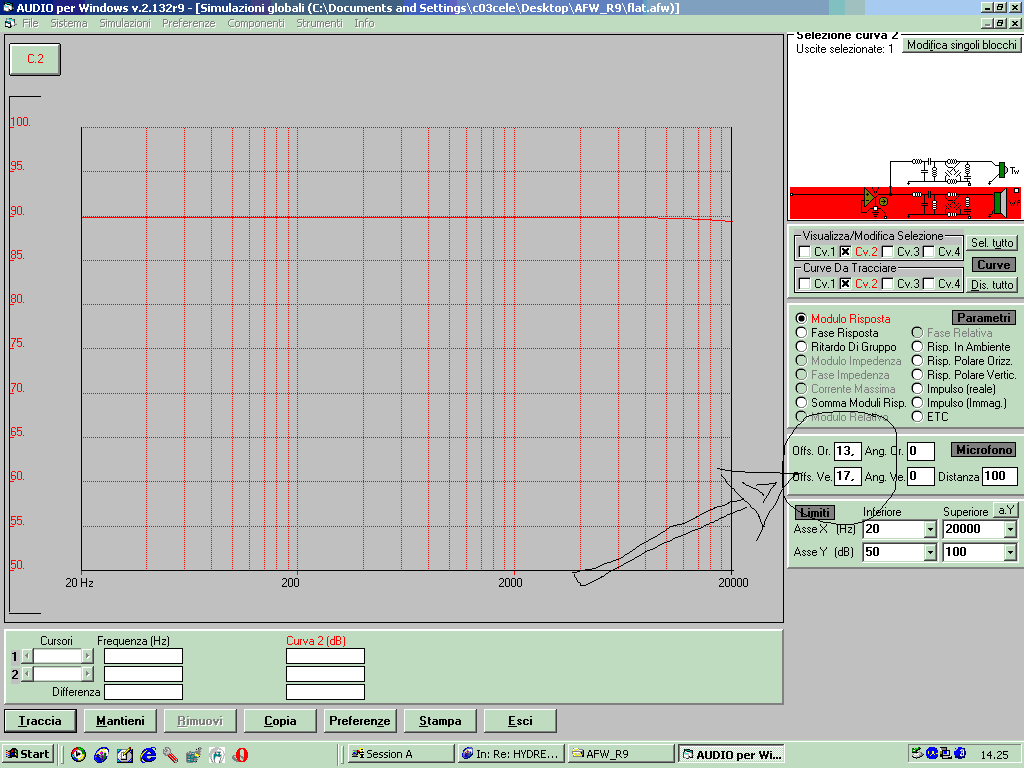Click the C.2 curve label button
Viewport: 1024px width, 768px height.
click(x=35, y=59)
